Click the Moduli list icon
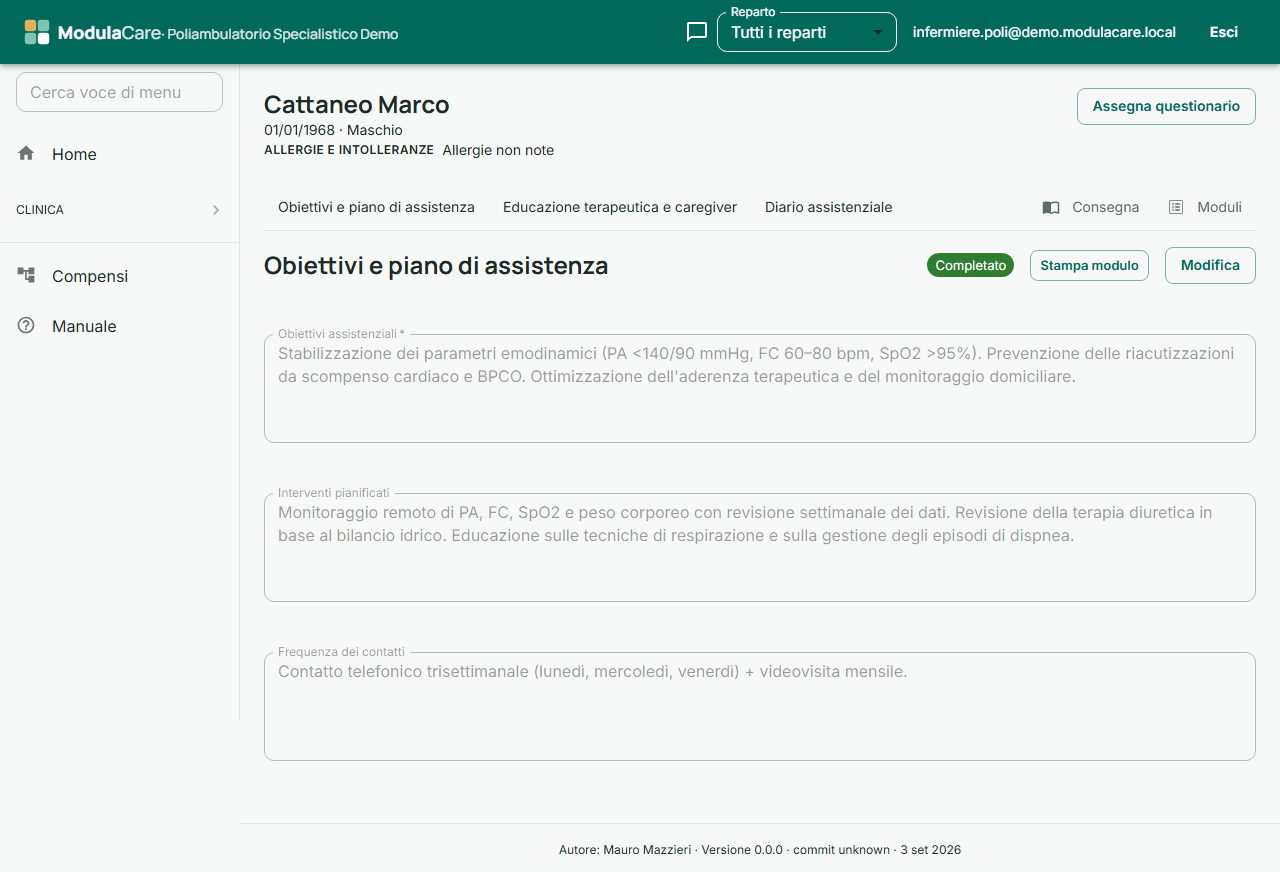Viewport: 1280px width, 872px height. click(1176, 207)
